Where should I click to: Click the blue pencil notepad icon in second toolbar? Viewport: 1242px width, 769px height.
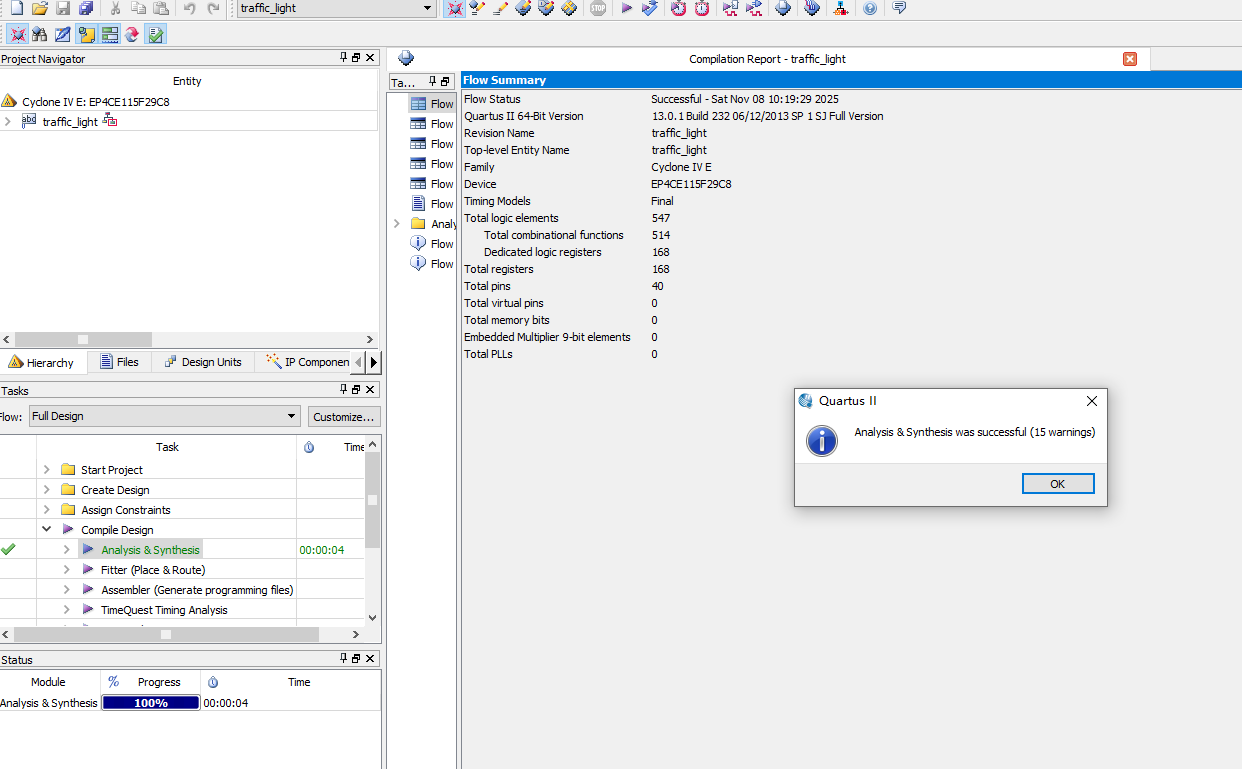63,34
